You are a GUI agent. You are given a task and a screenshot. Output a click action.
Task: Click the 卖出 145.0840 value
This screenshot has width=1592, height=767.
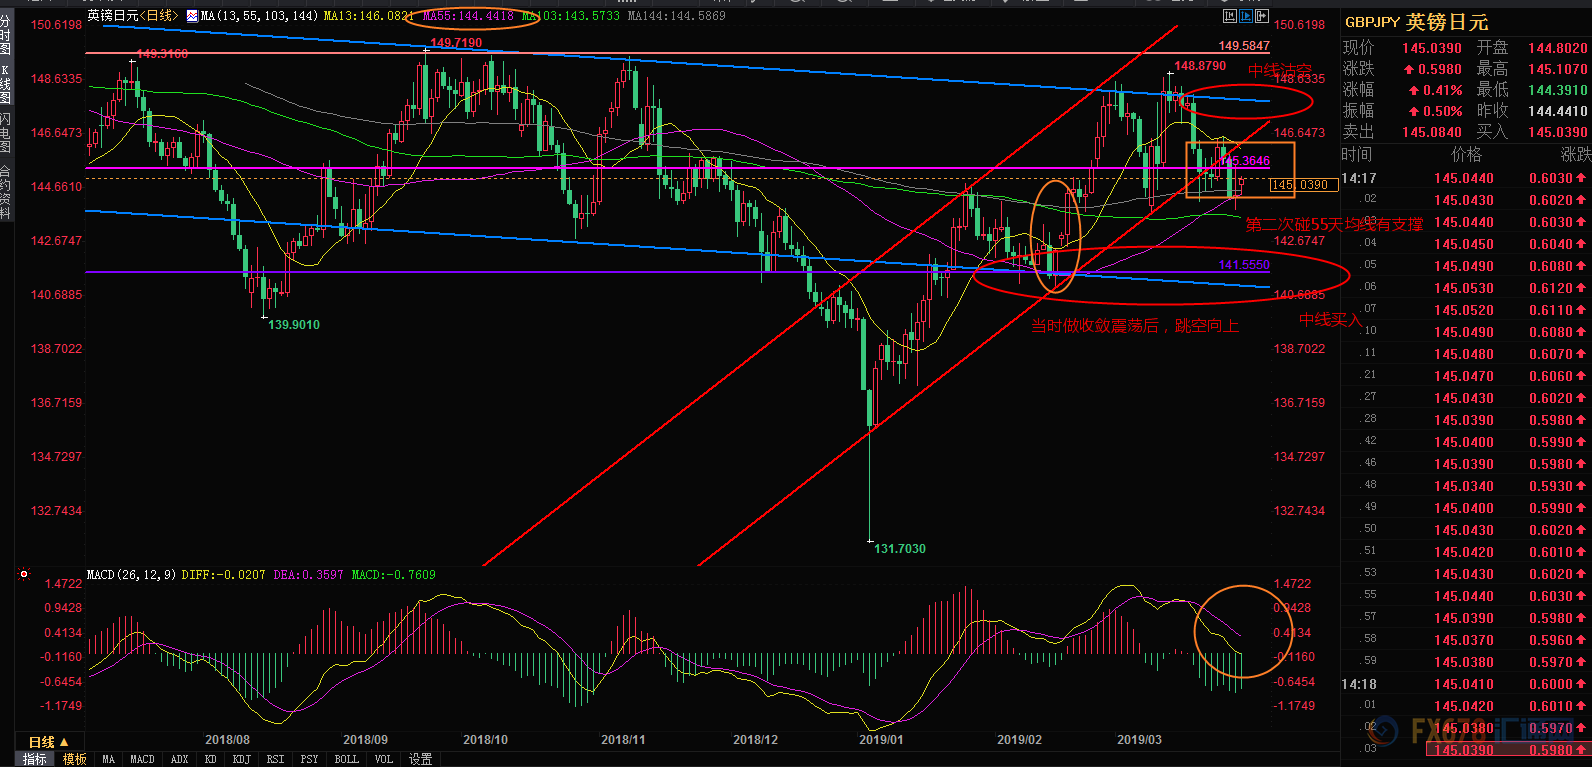[1431, 132]
